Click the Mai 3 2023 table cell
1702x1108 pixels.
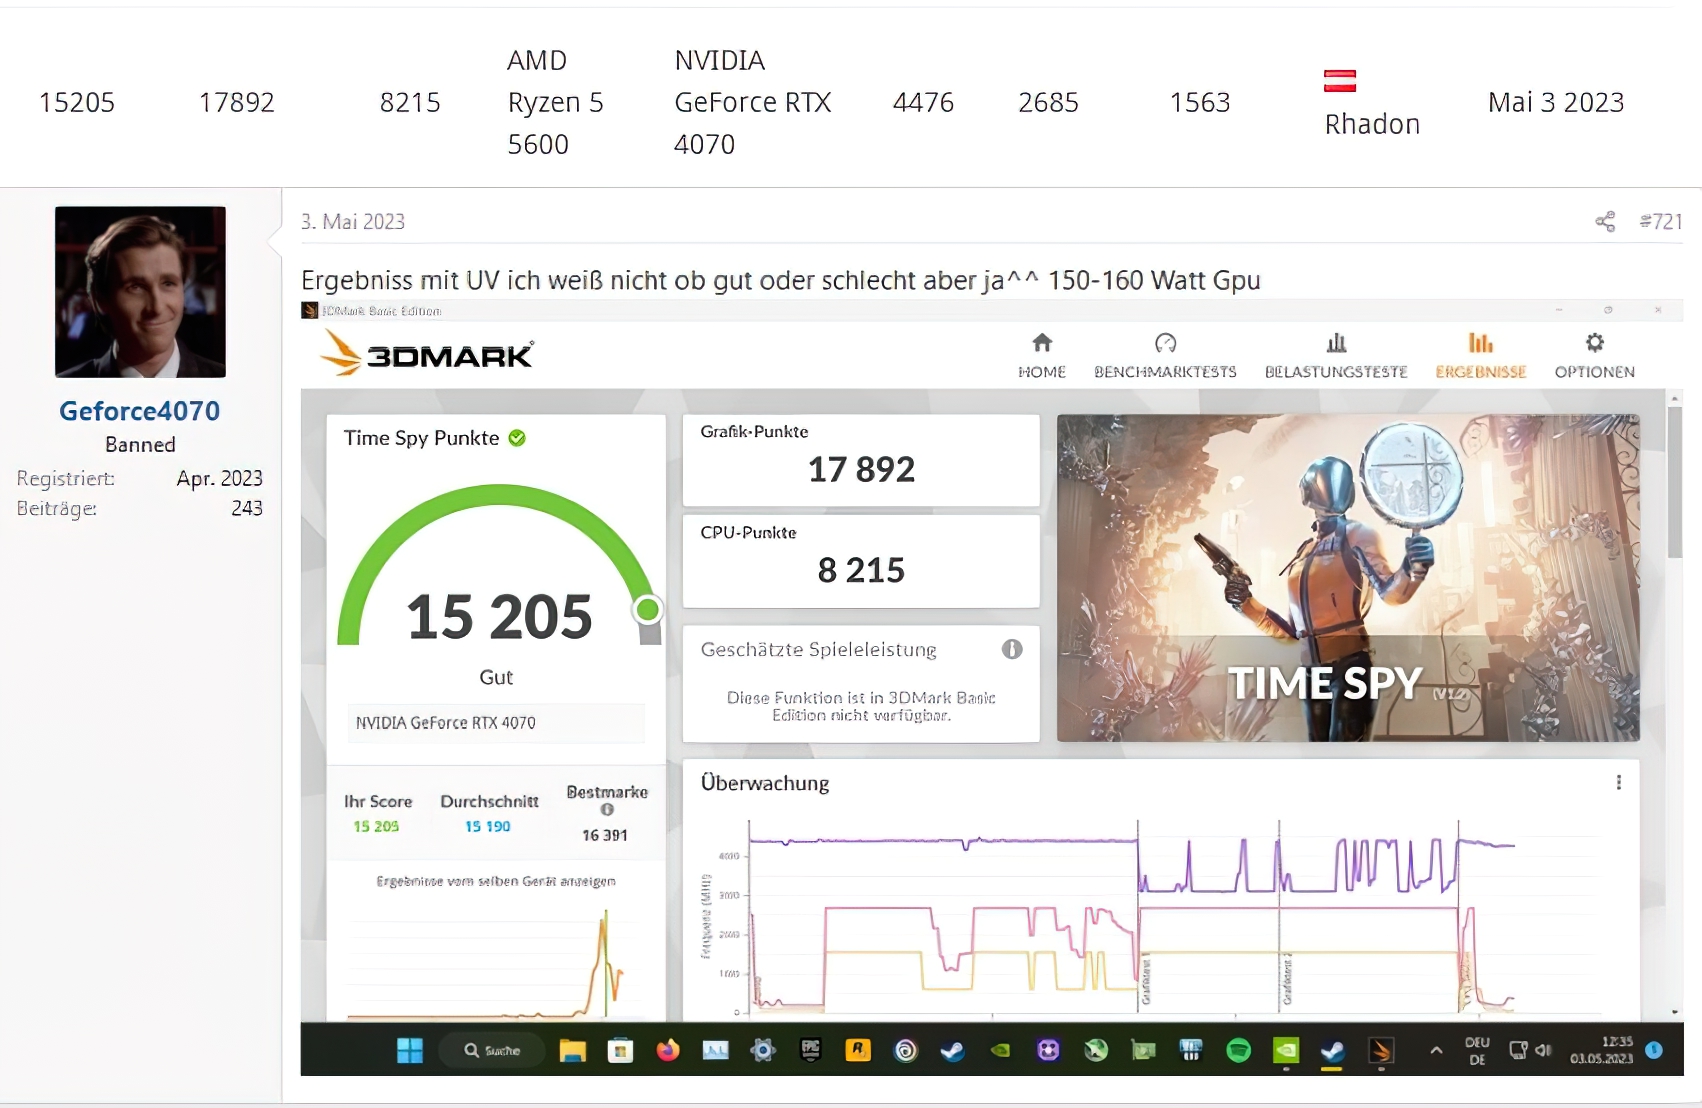[x=1556, y=102]
